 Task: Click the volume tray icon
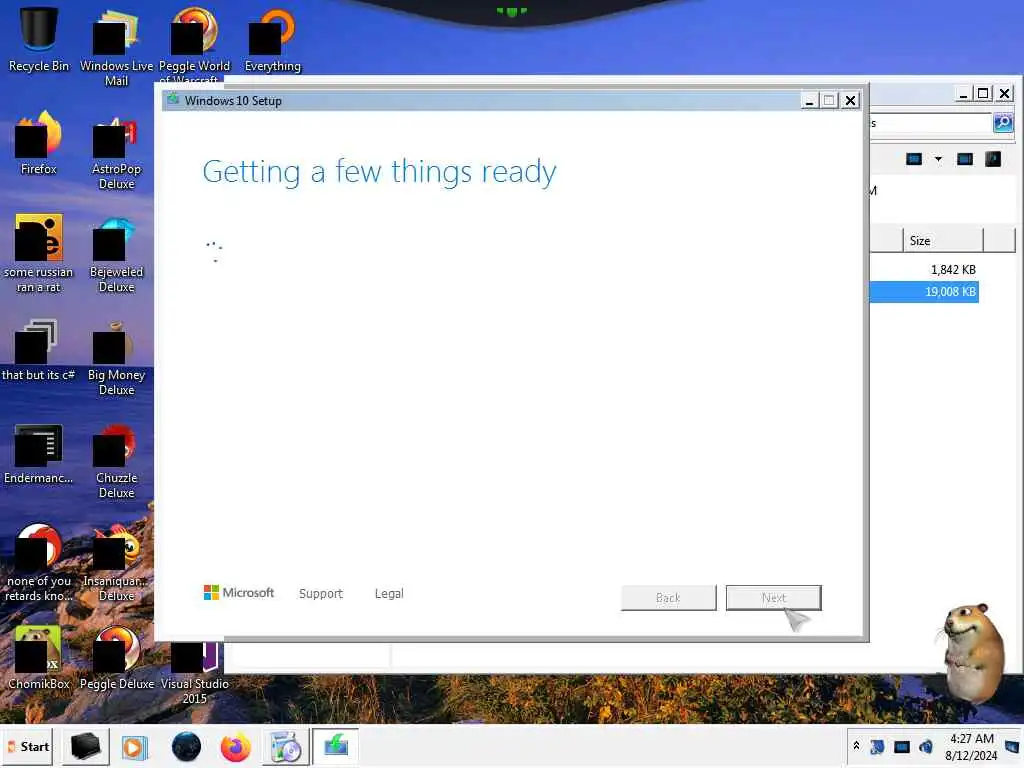coord(925,746)
